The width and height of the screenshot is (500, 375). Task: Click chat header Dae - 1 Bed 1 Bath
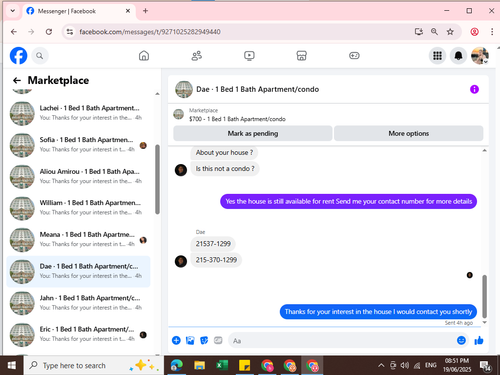tap(257, 89)
